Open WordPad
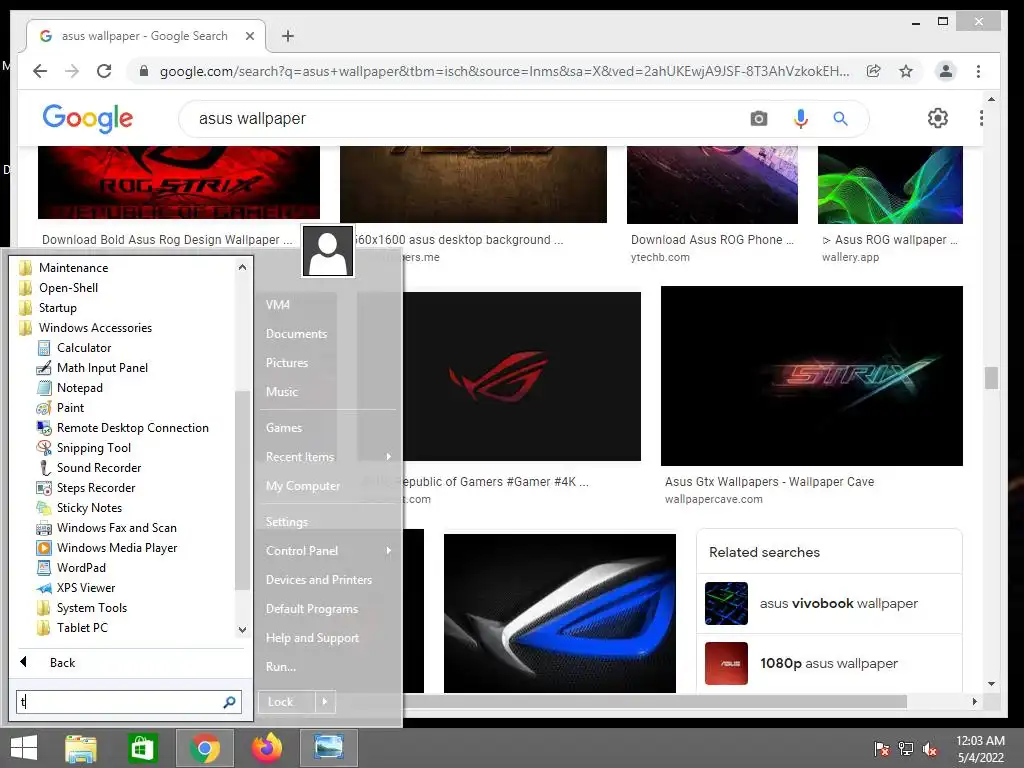 tap(81, 568)
